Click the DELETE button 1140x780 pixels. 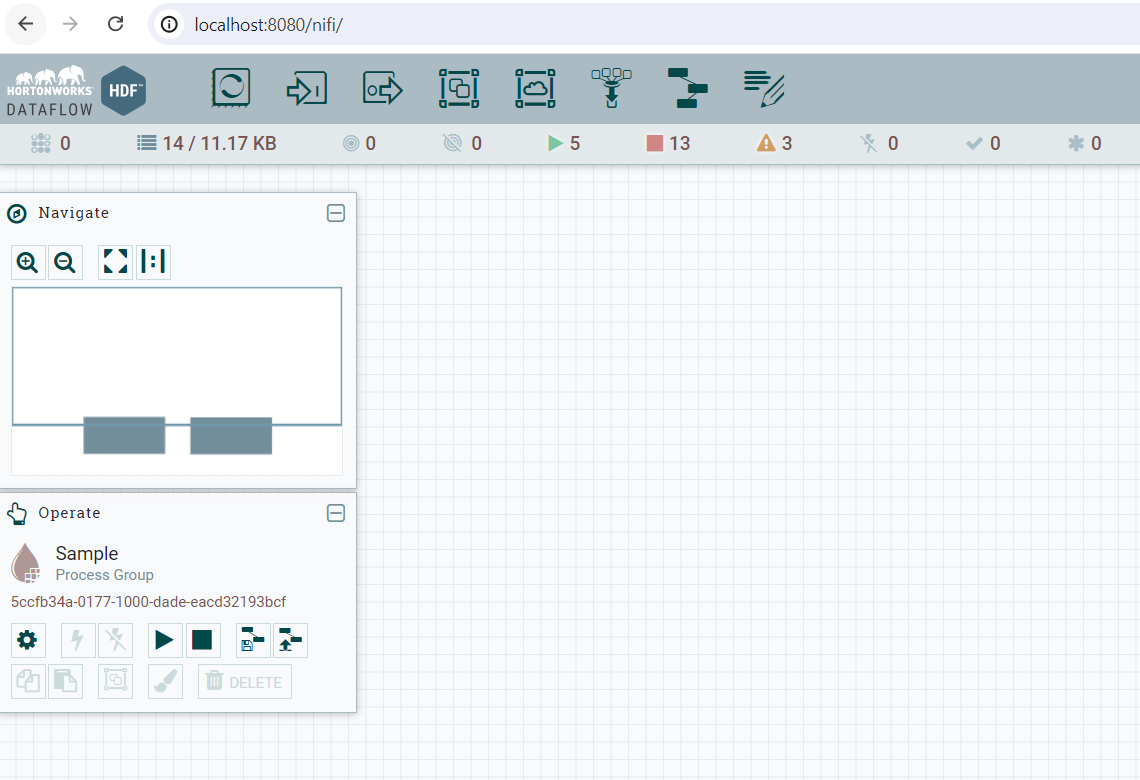coord(245,681)
